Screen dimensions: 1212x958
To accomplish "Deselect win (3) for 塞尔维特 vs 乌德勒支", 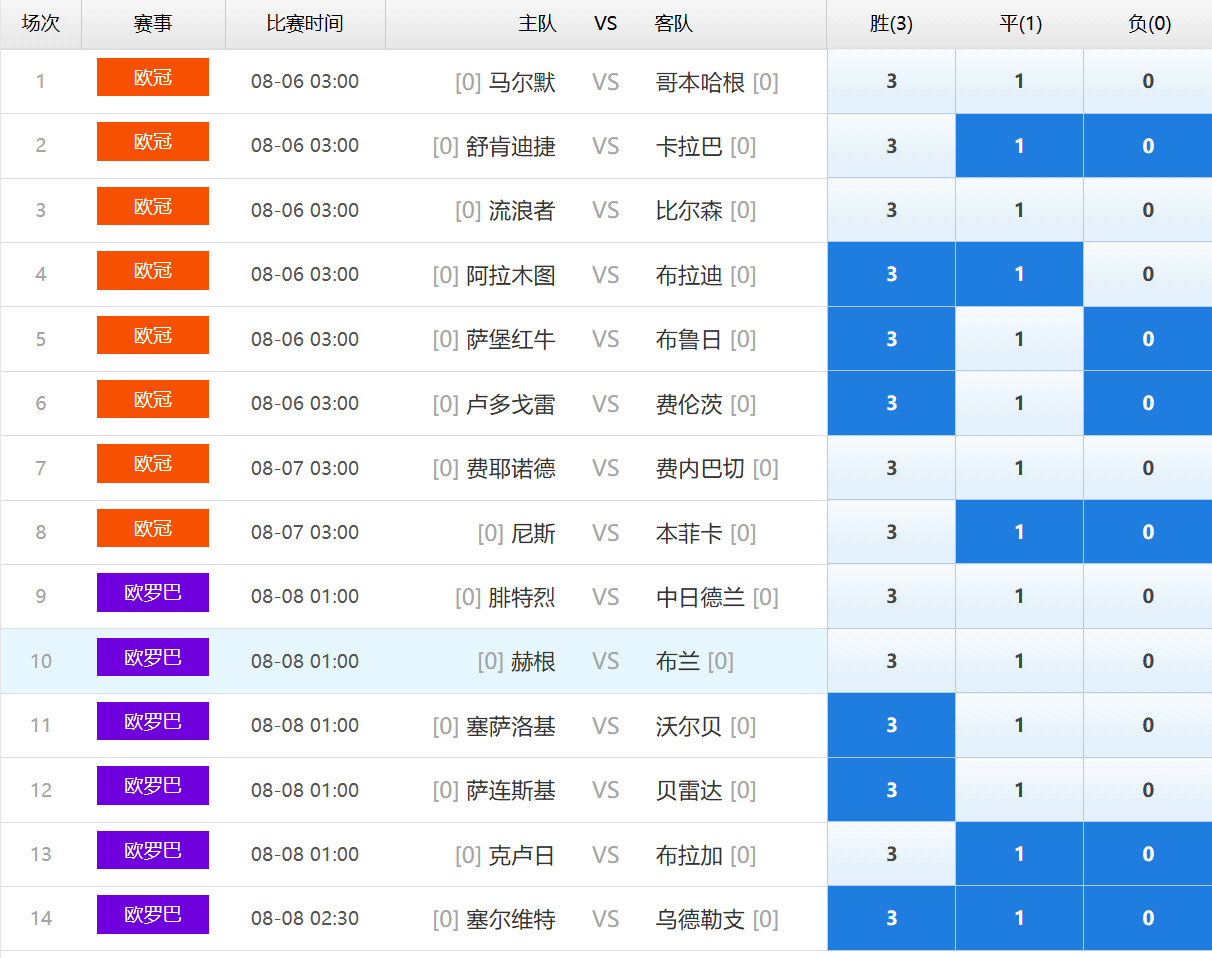I will pos(891,918).
